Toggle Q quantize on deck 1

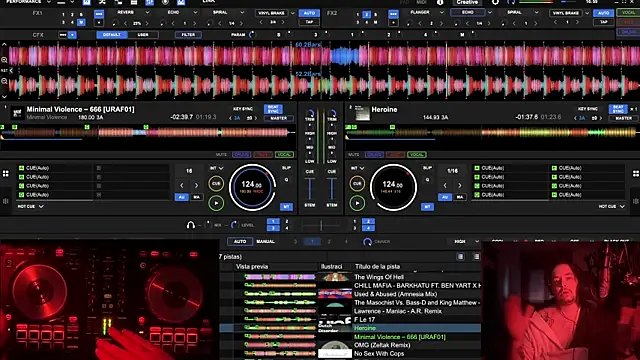(287, 180)
